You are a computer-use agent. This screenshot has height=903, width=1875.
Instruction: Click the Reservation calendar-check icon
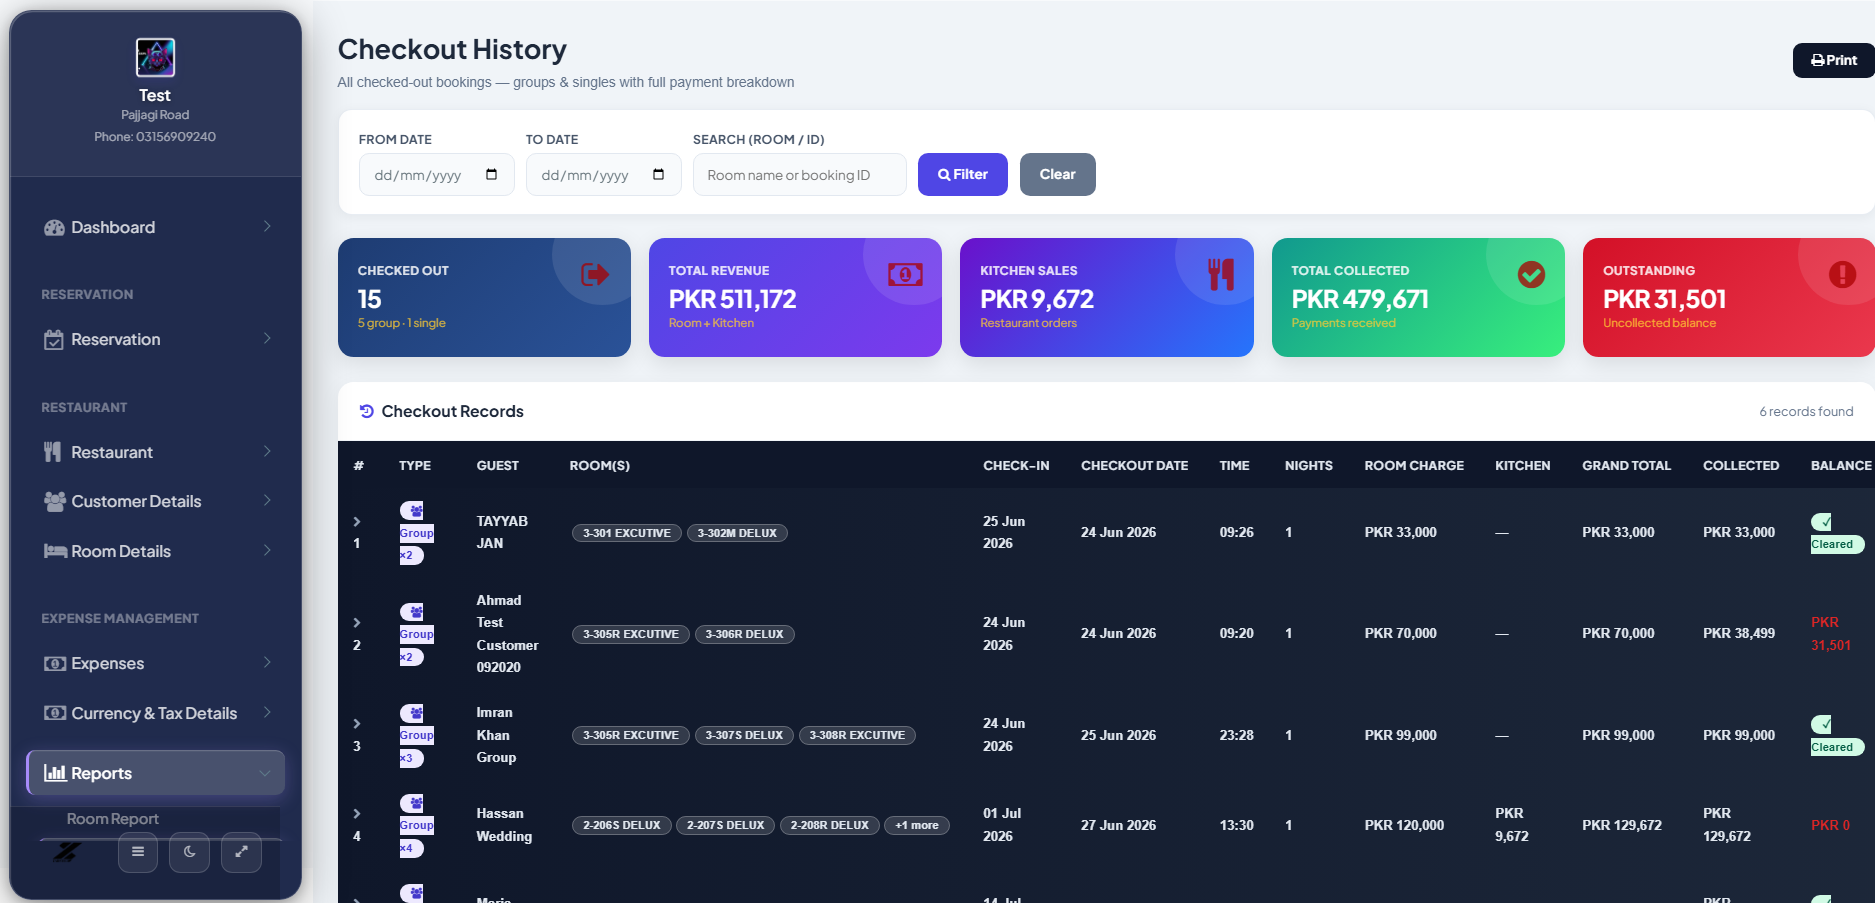pyautogui.click(x=54, y=340)
